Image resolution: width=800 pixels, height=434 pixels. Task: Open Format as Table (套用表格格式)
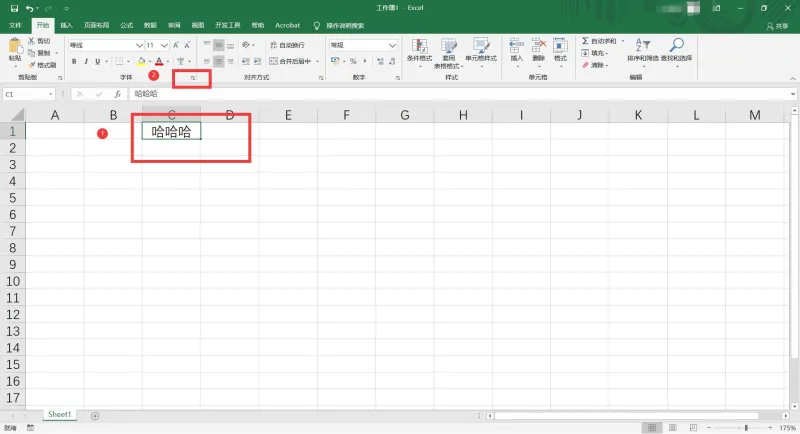pyautogui.click(x=448, y=53)
